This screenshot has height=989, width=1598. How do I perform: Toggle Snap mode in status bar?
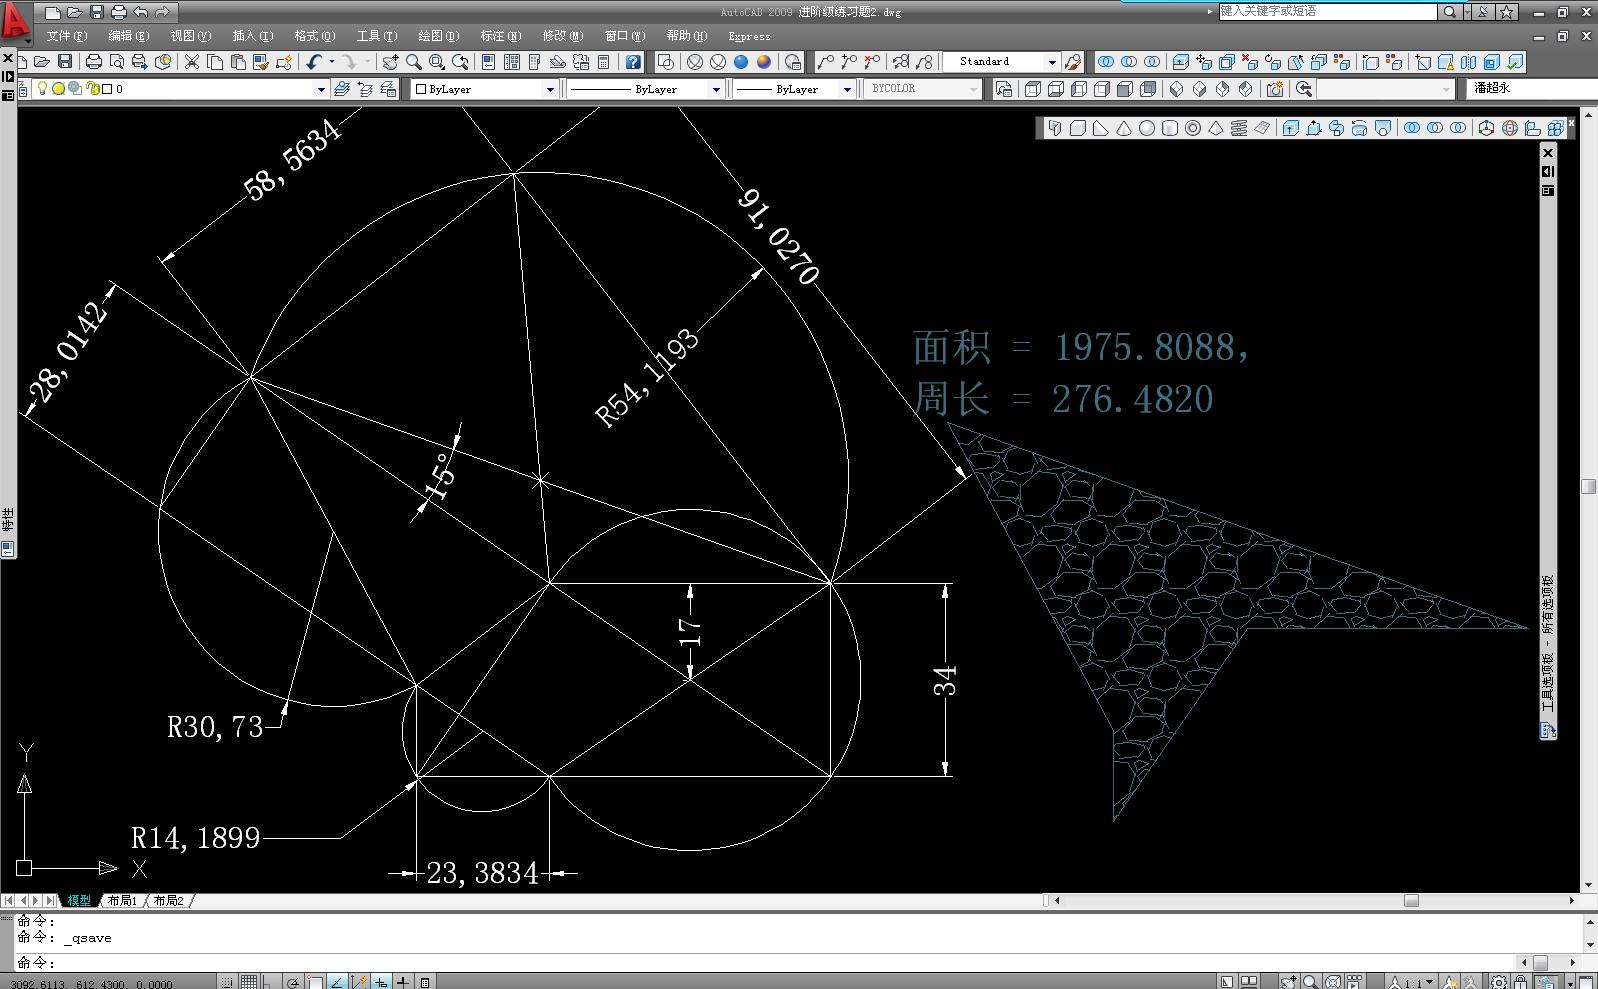[228, 982]
